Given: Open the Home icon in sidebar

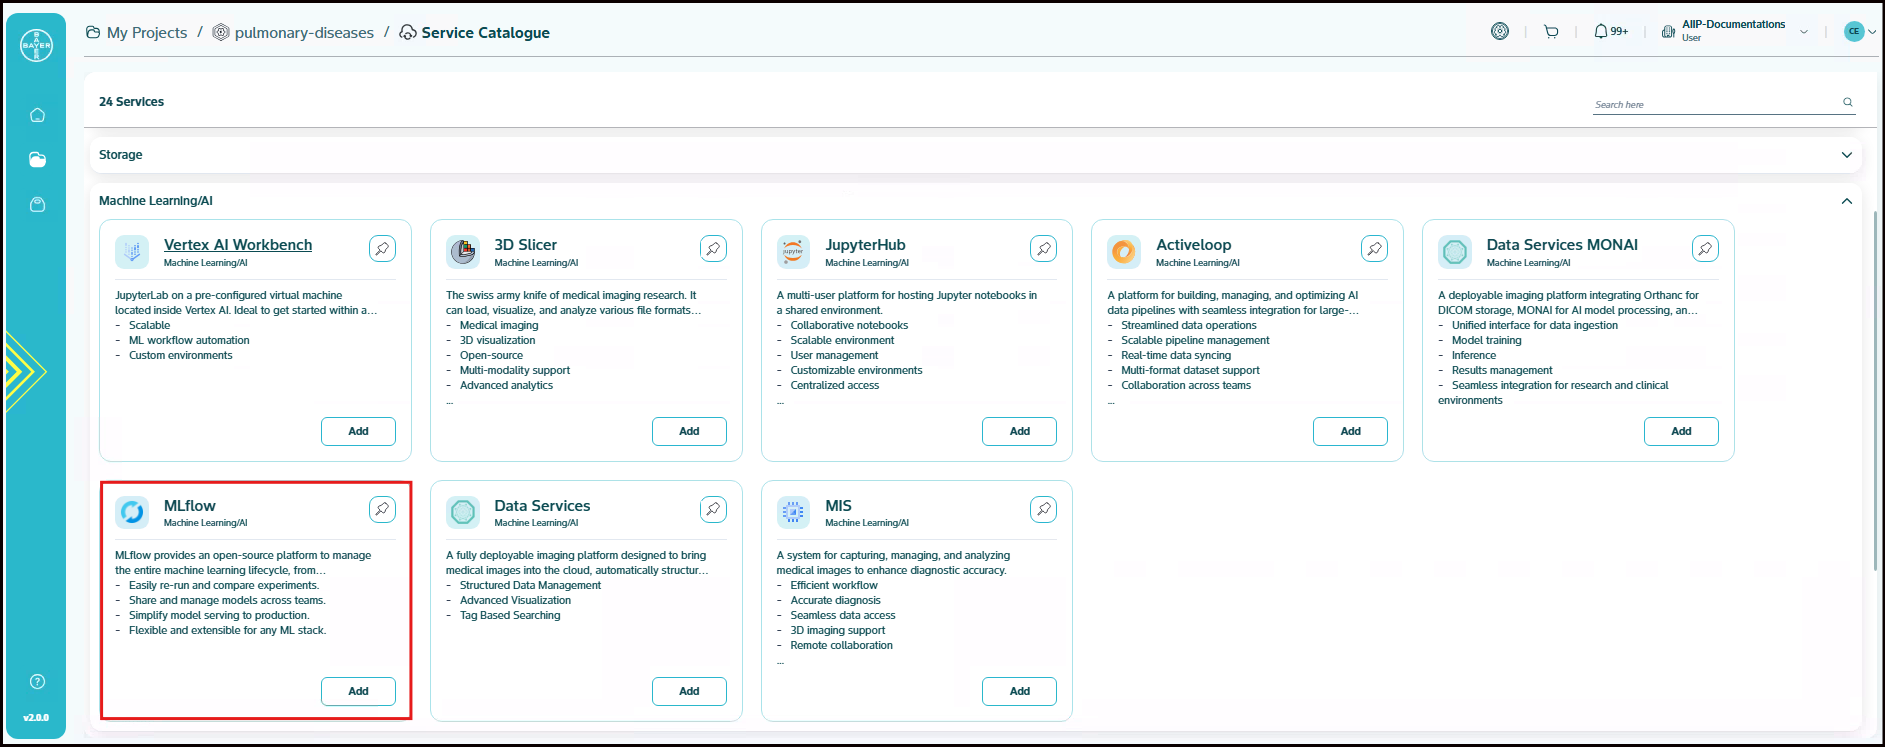Looking at the screenshot, I should tap(37, 115).
